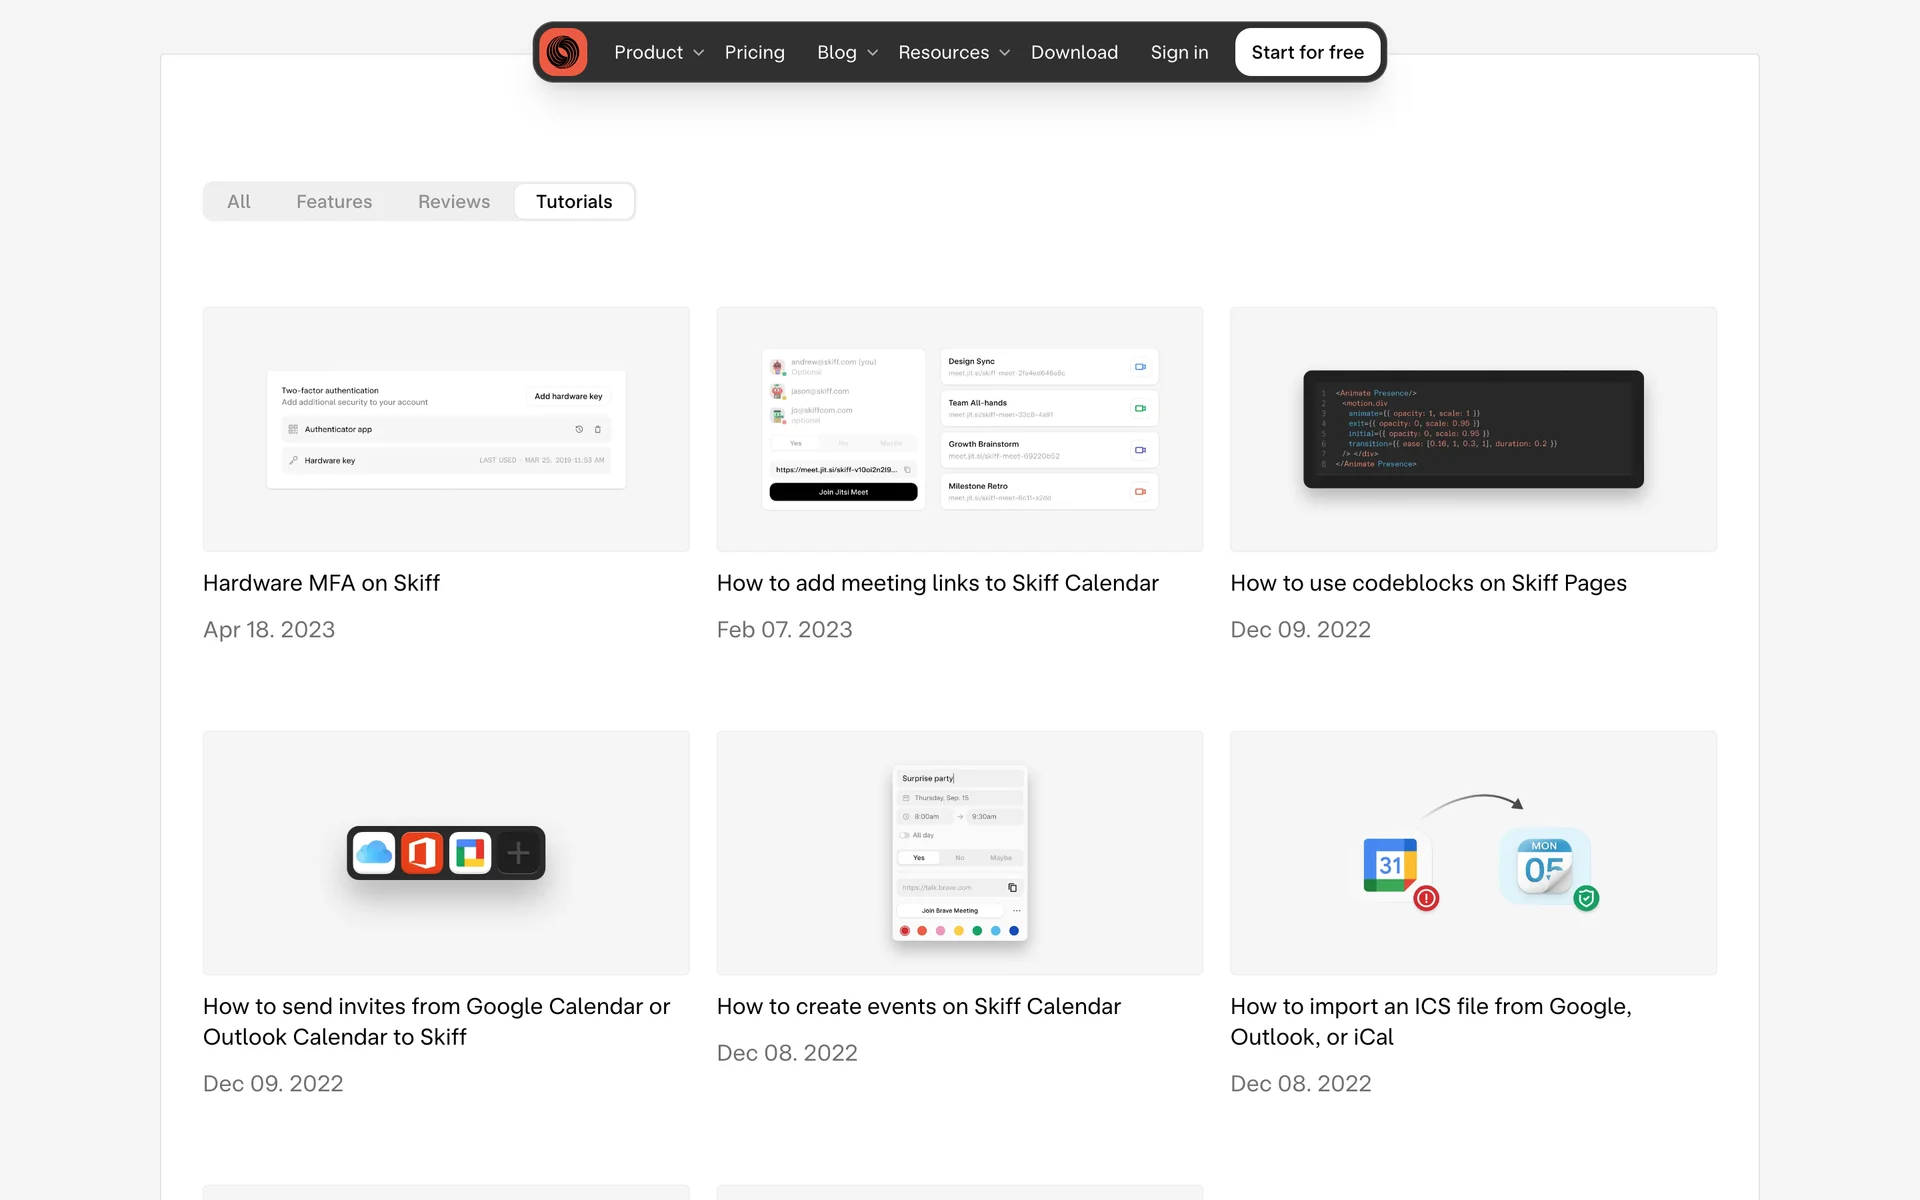The height and width of the screenshot is (1200, 1920).
Task: Click the plus icon beside calendar app icons
Action: pos(518,853)
